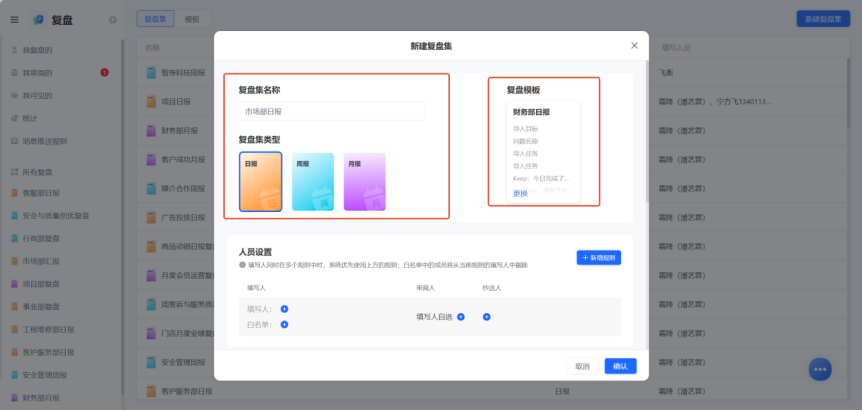Open 所有复盘 in the sidebar
Screen dimensions: 862x411
pyautogui.click(x=37, y=172)
